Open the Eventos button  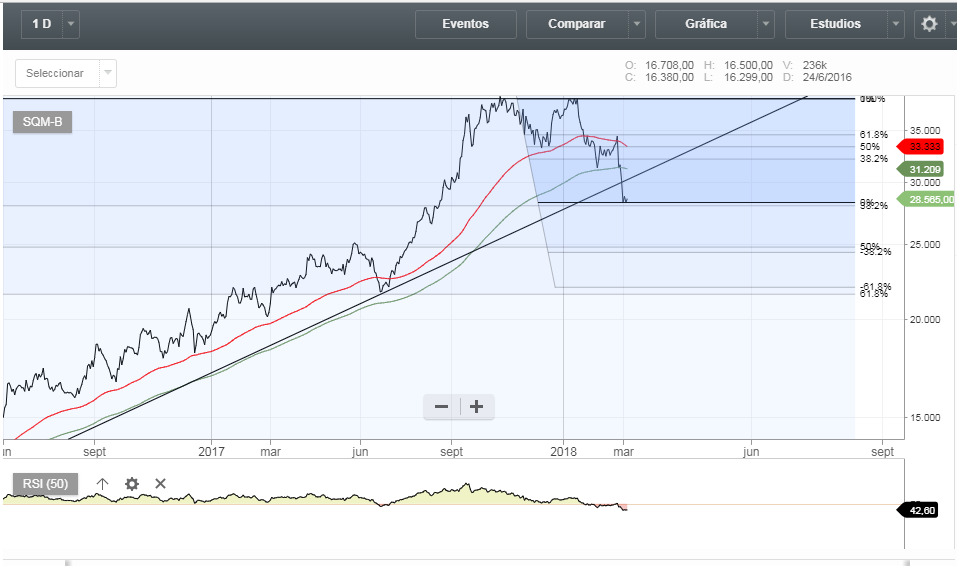pos(466,24)
